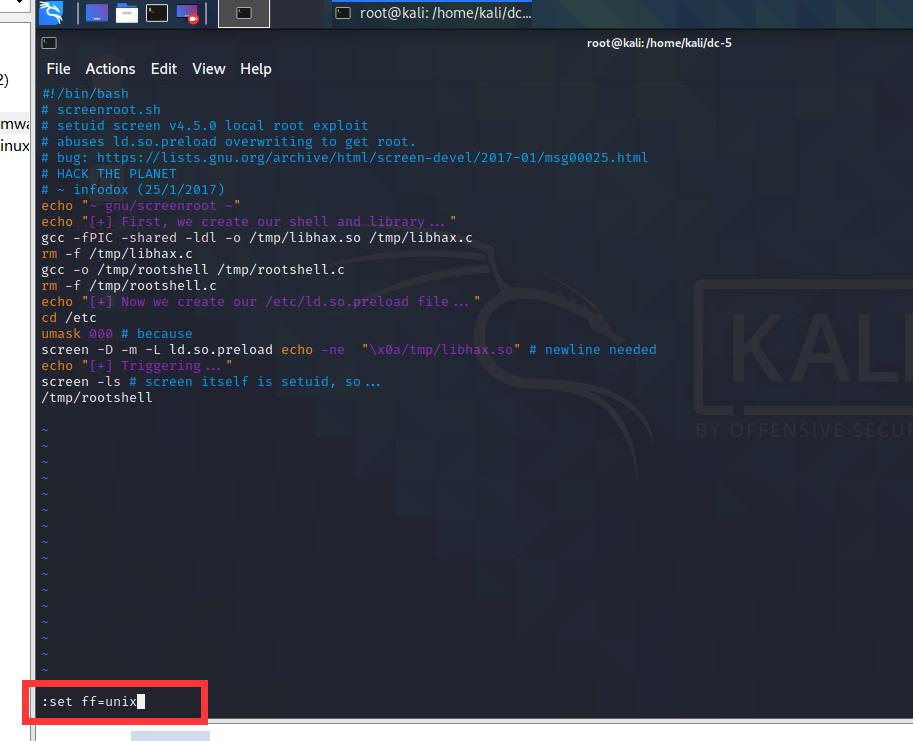Click the show desktop panel icon

[x=97, y=13]
